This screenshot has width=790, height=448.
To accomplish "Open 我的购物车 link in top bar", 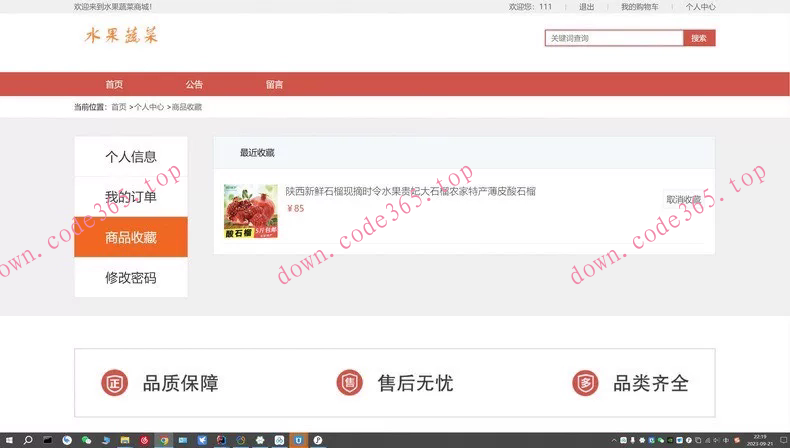I will click(x=639, y=7).
